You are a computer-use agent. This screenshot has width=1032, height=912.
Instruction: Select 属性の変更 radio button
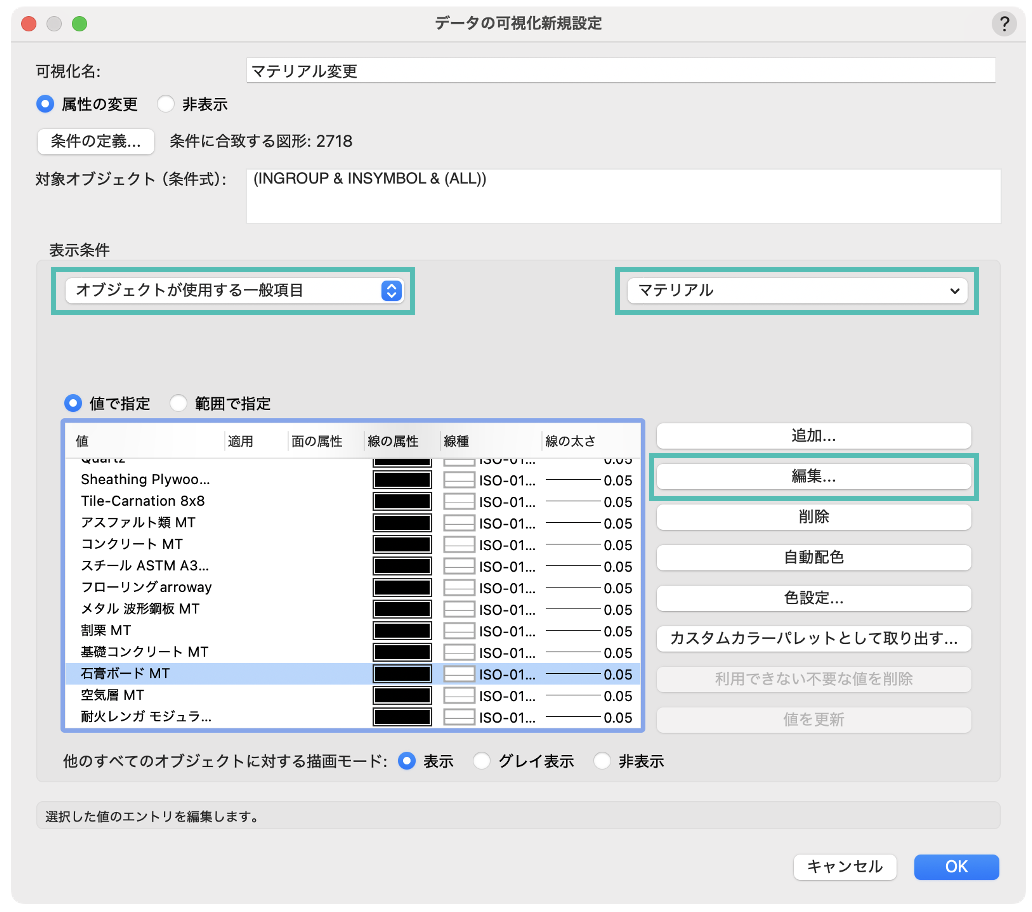click(45, 104)
